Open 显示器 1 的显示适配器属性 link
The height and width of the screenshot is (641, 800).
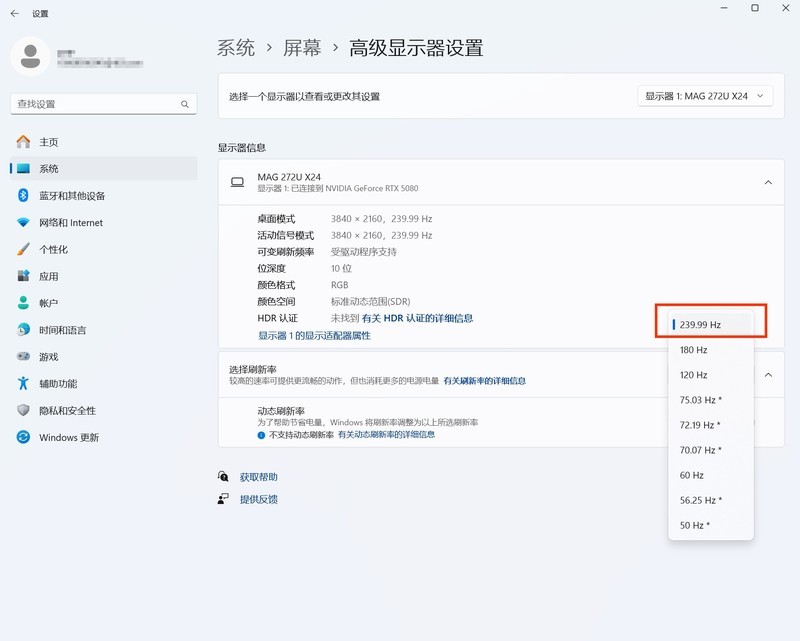click(314, 336)
